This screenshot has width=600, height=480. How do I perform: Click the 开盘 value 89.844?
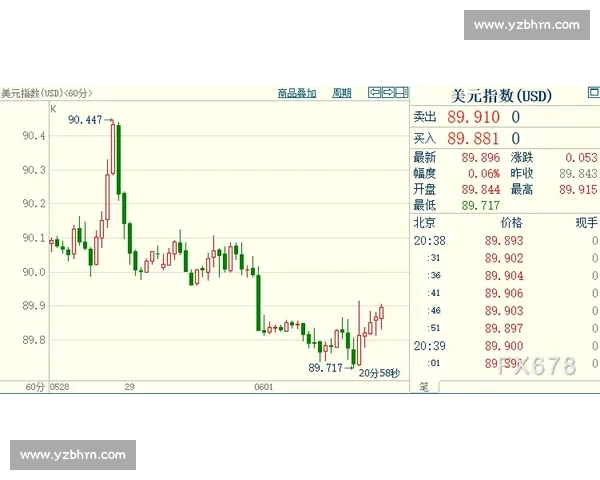(x=481, y=189)
